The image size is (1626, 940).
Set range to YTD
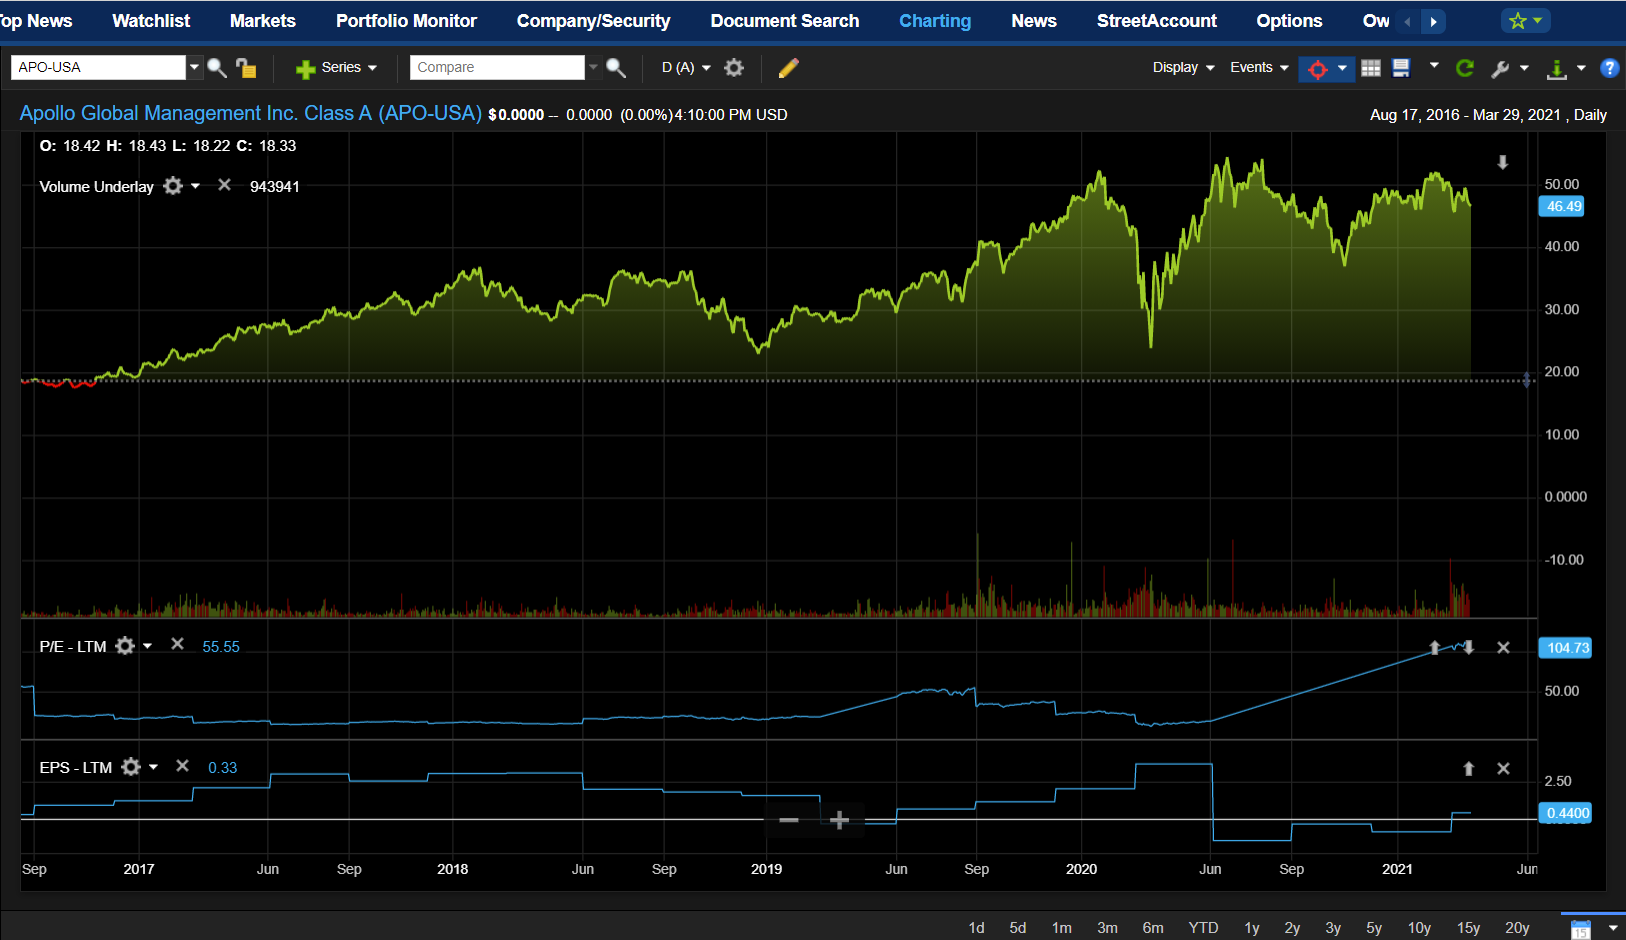[x=1203, y=928]
